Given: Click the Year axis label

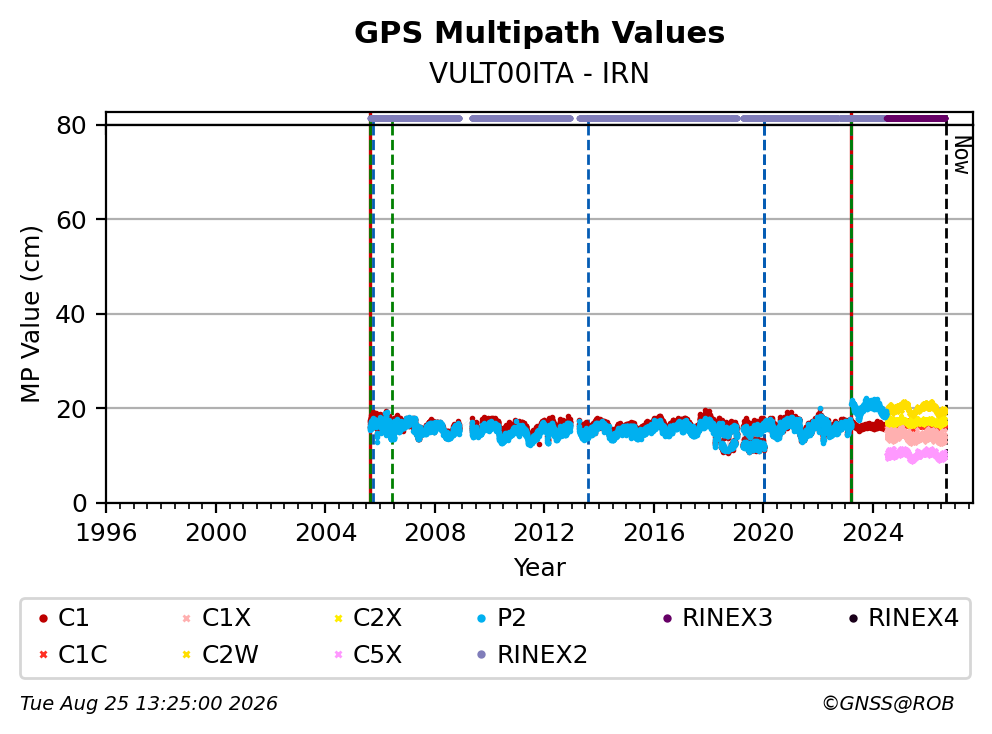Looking at the screenshot, I should coord(539,567).
